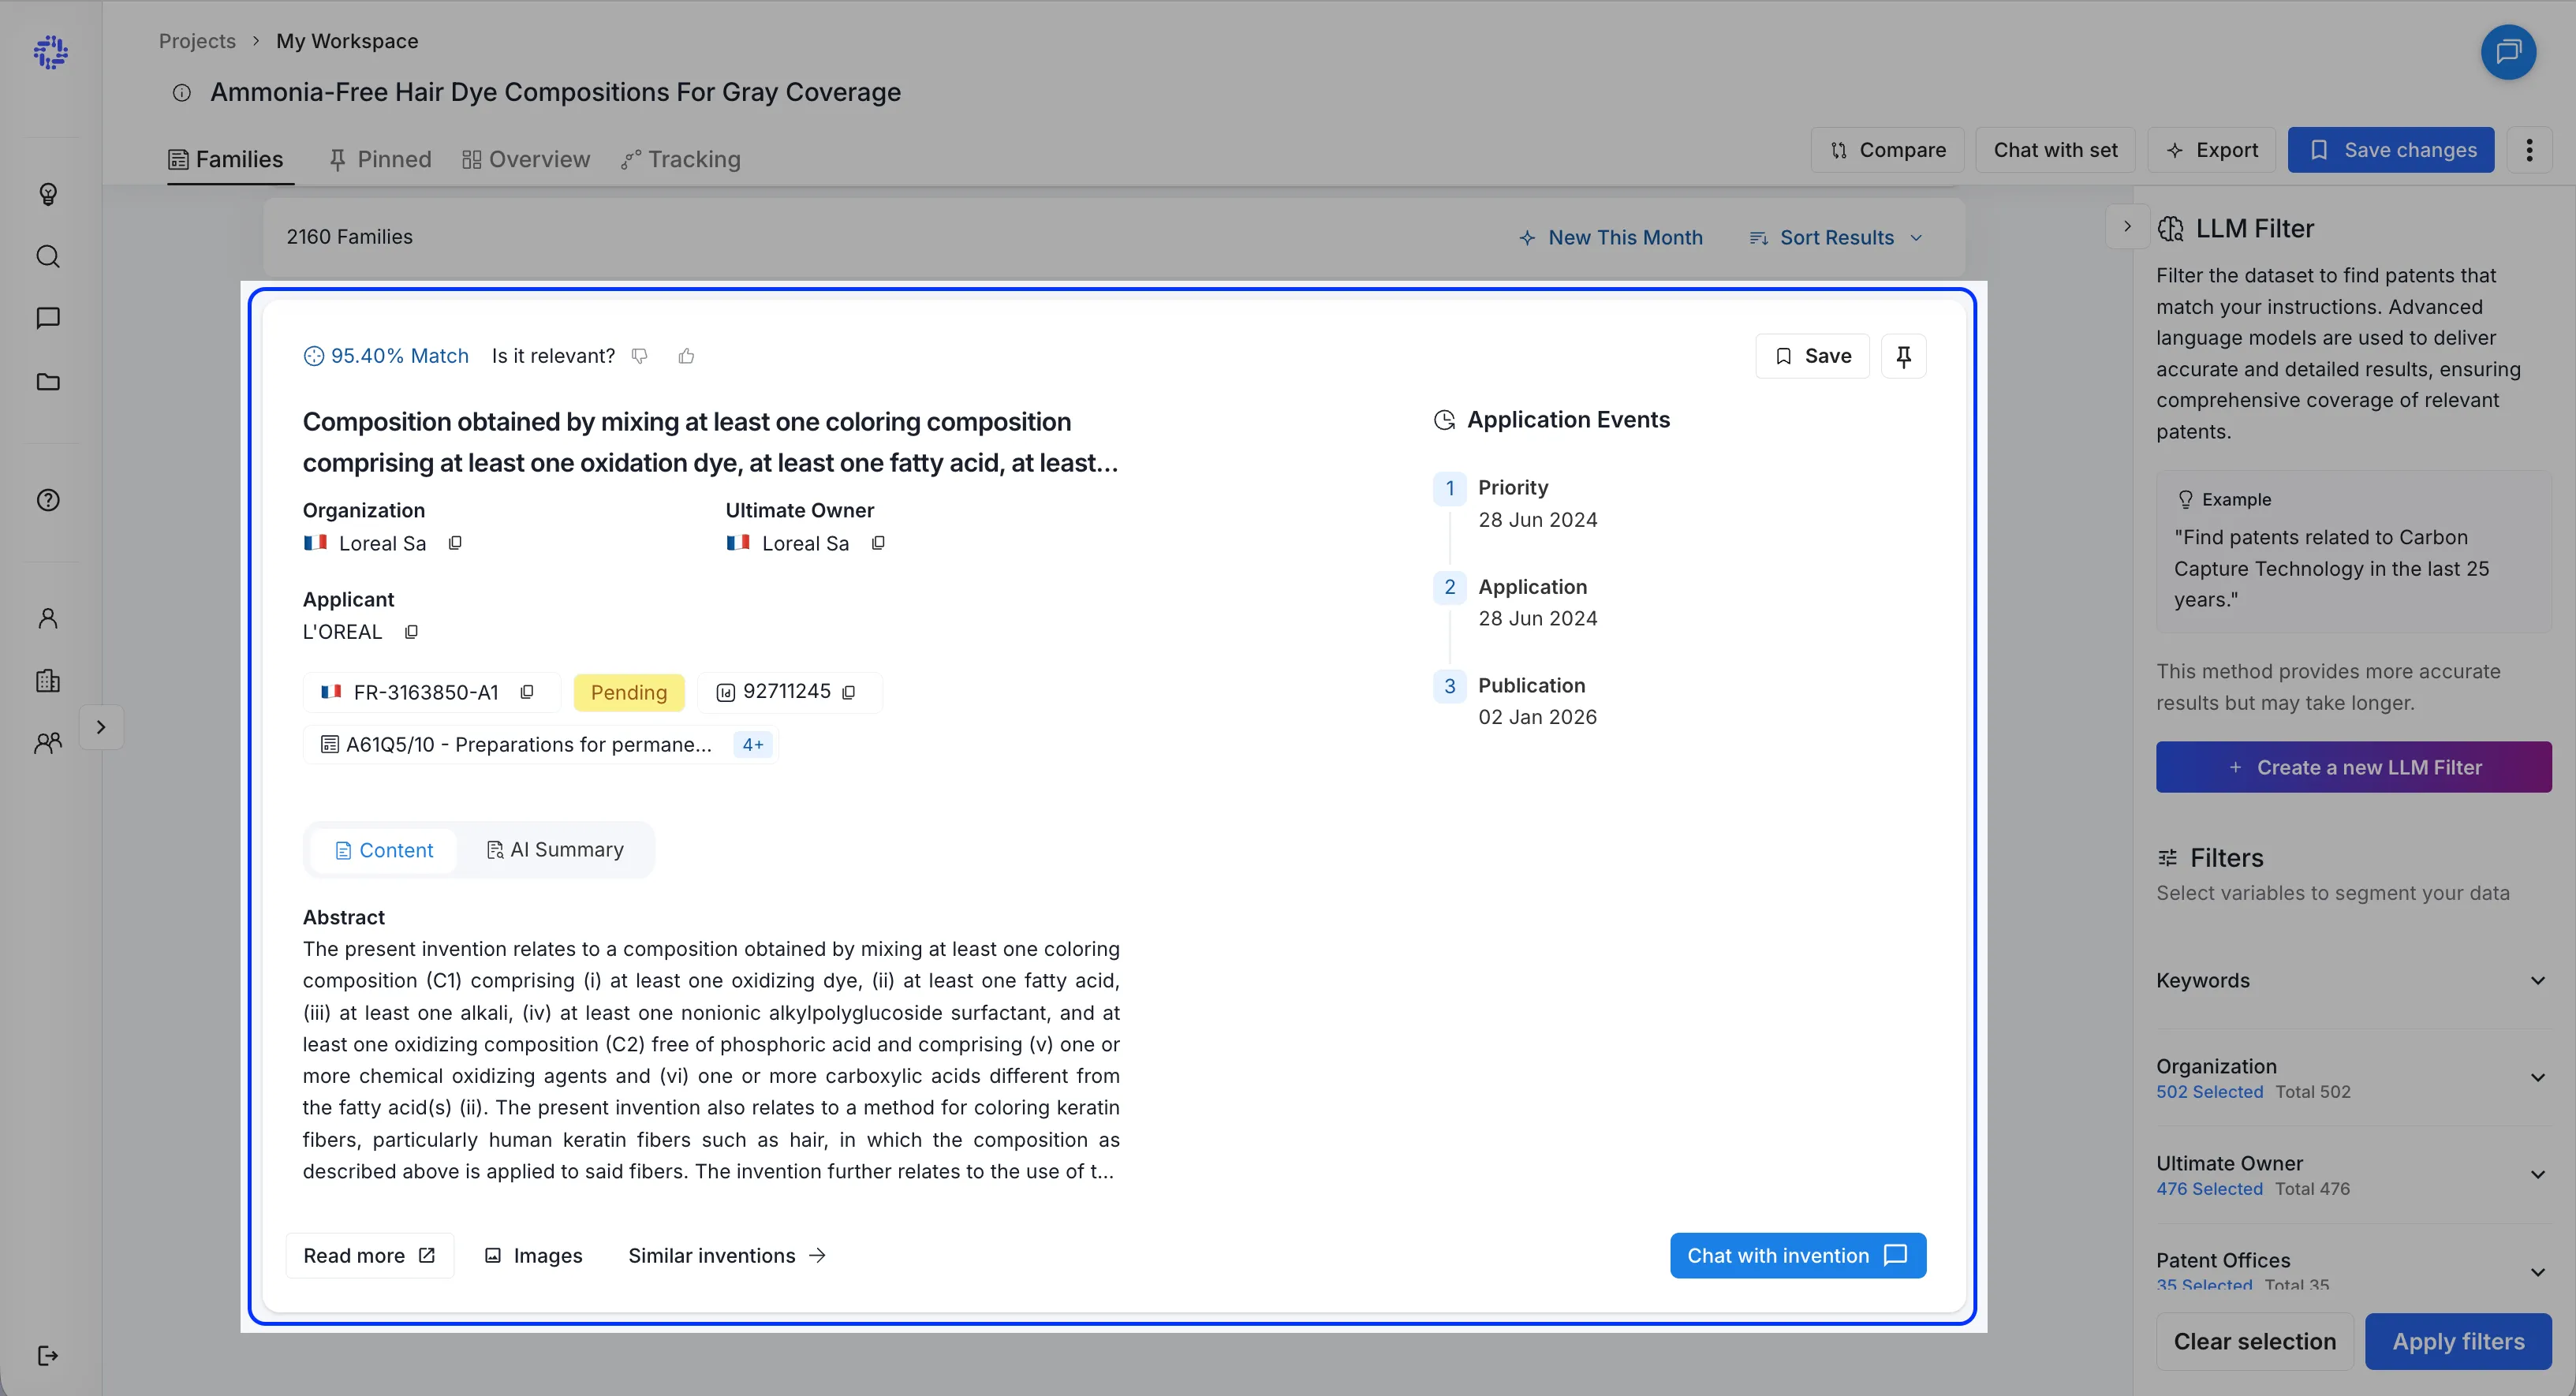Open the AI Summary tab

click(555, 850)
